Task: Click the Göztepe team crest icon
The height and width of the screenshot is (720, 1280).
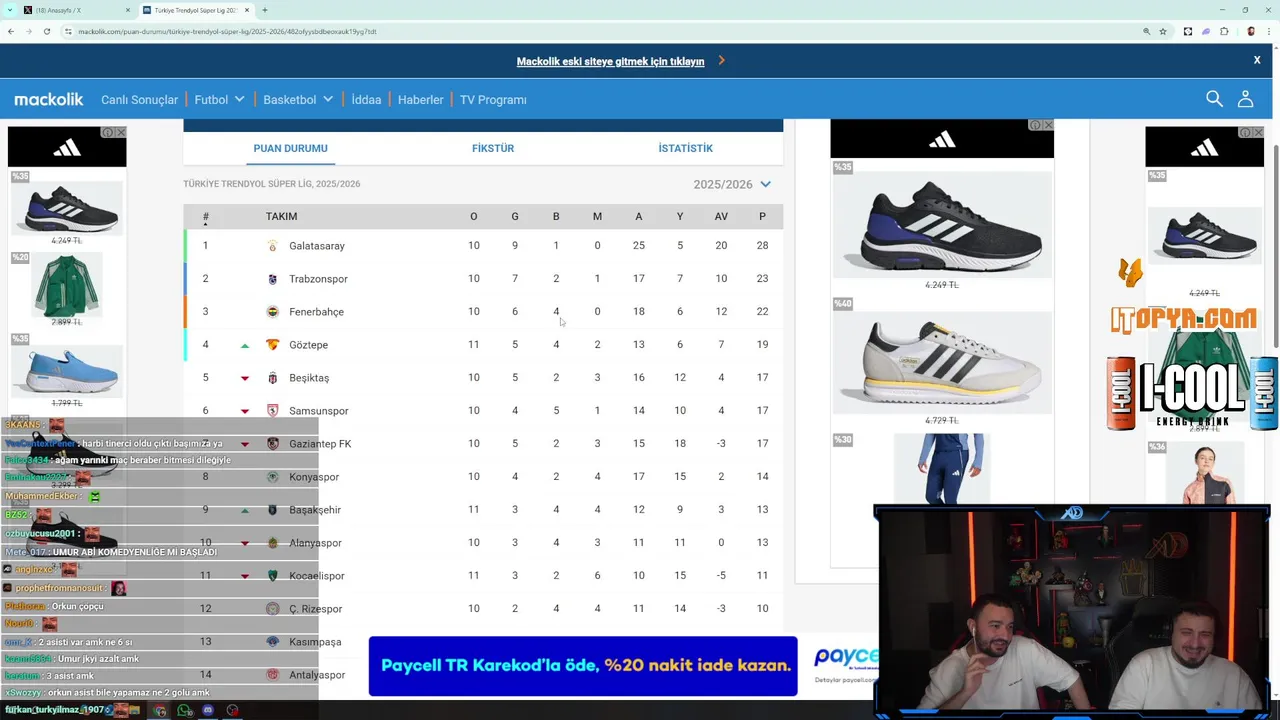Action: (273, 345)
